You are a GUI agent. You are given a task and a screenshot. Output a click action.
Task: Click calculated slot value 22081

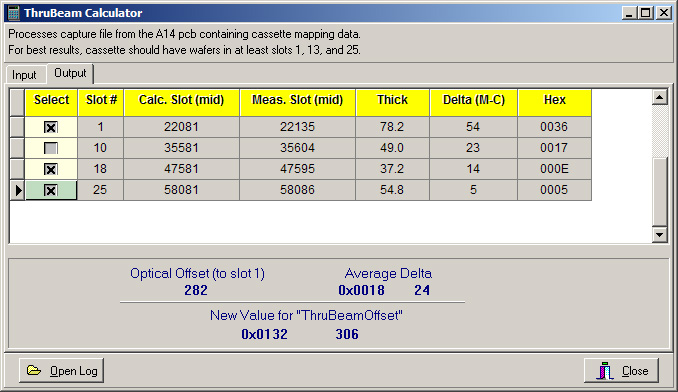tap(182, 127)
